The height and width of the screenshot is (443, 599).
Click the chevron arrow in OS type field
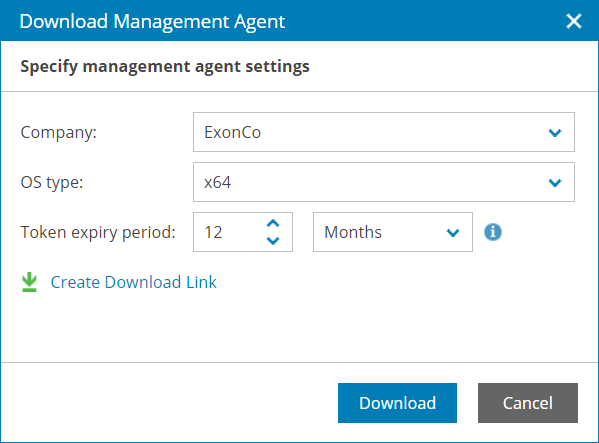(555, 183)
